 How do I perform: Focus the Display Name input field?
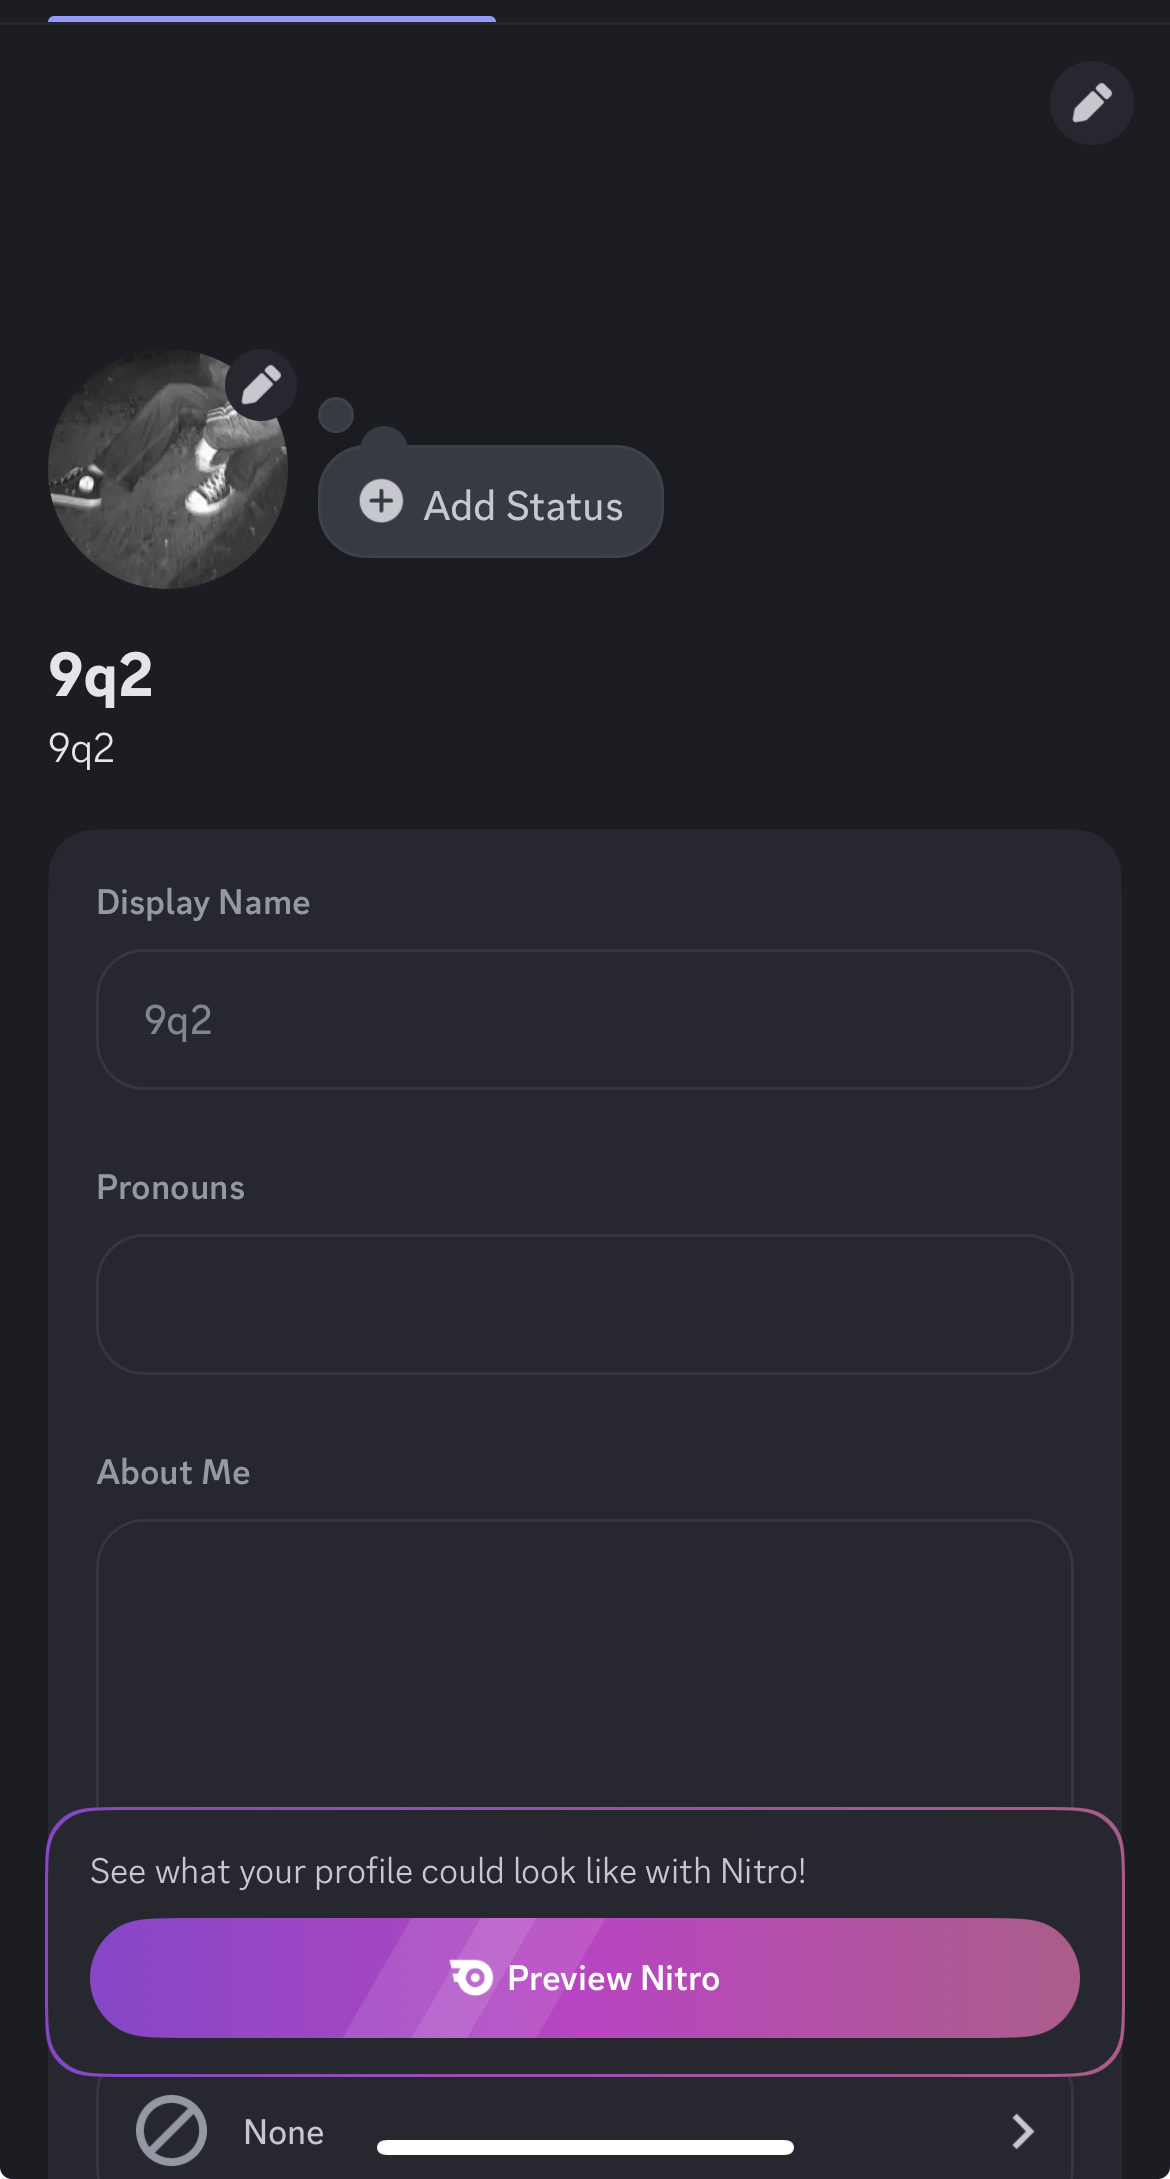[584, 1019]
